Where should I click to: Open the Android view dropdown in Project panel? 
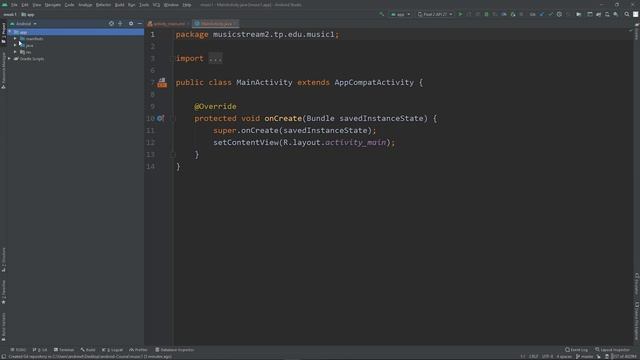[x=23, y=24]
